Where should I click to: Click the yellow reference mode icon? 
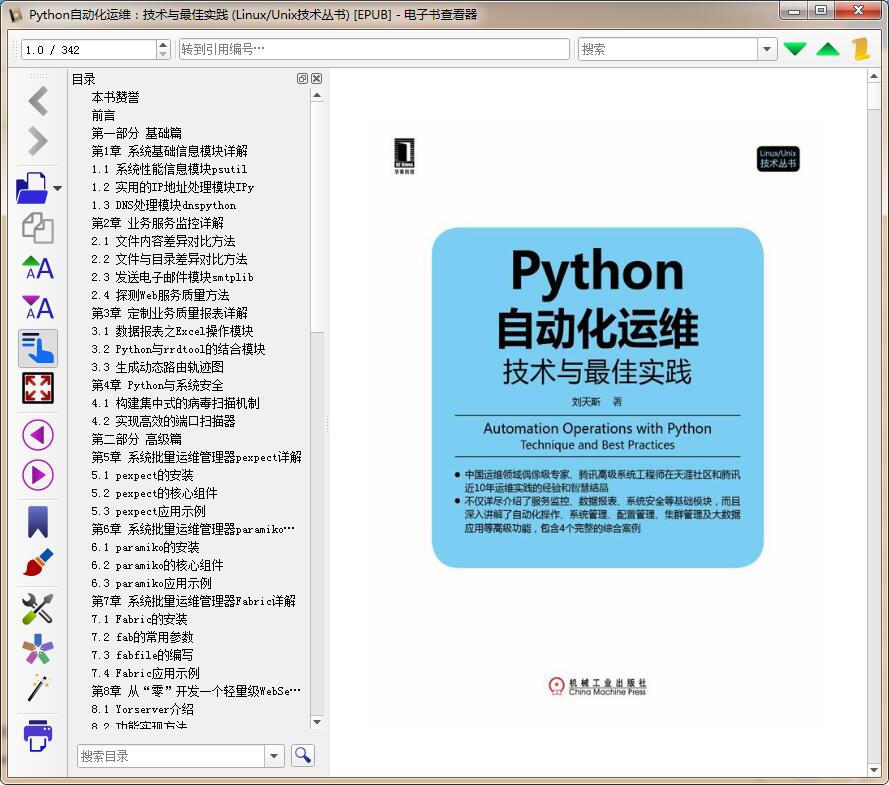861,49
